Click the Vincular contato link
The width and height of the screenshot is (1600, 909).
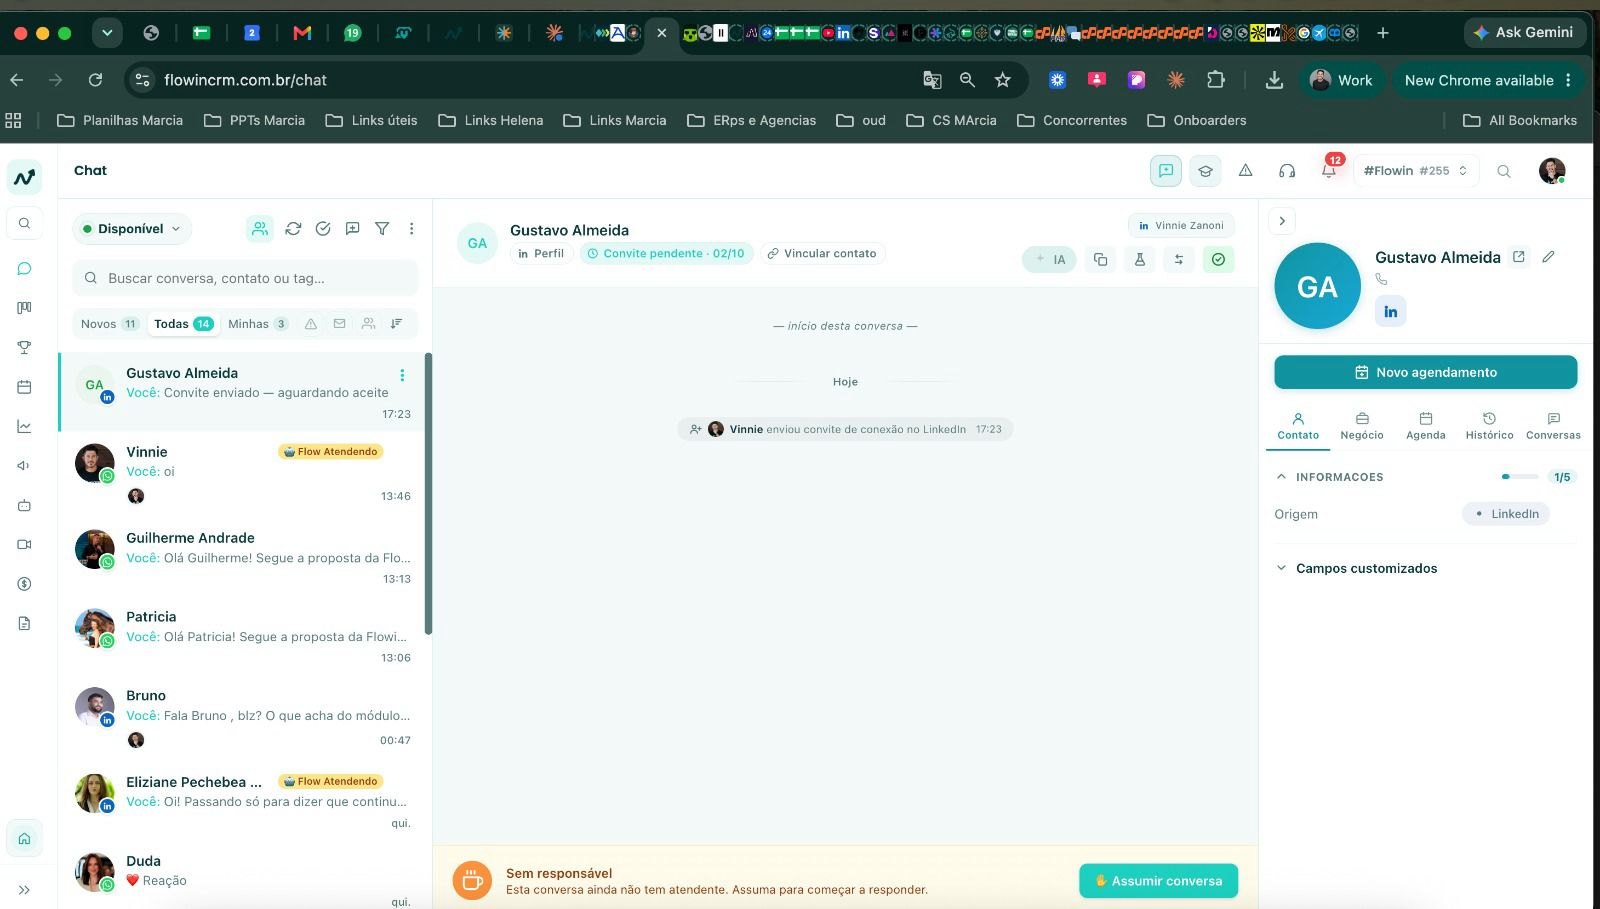[822, 254]
